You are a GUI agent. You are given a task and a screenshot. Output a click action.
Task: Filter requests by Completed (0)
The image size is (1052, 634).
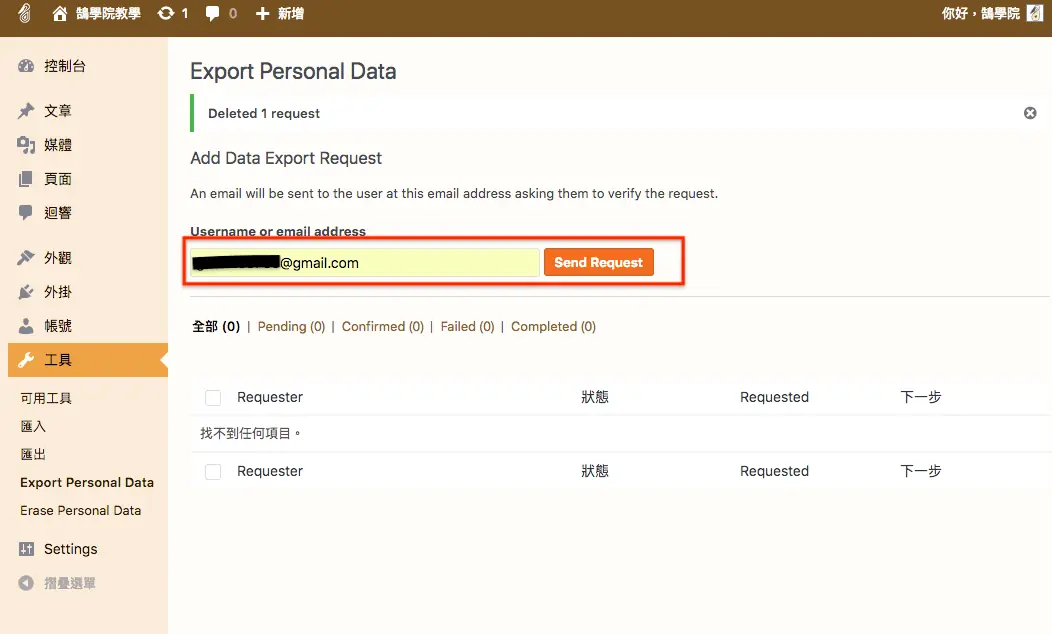[554, 327]
